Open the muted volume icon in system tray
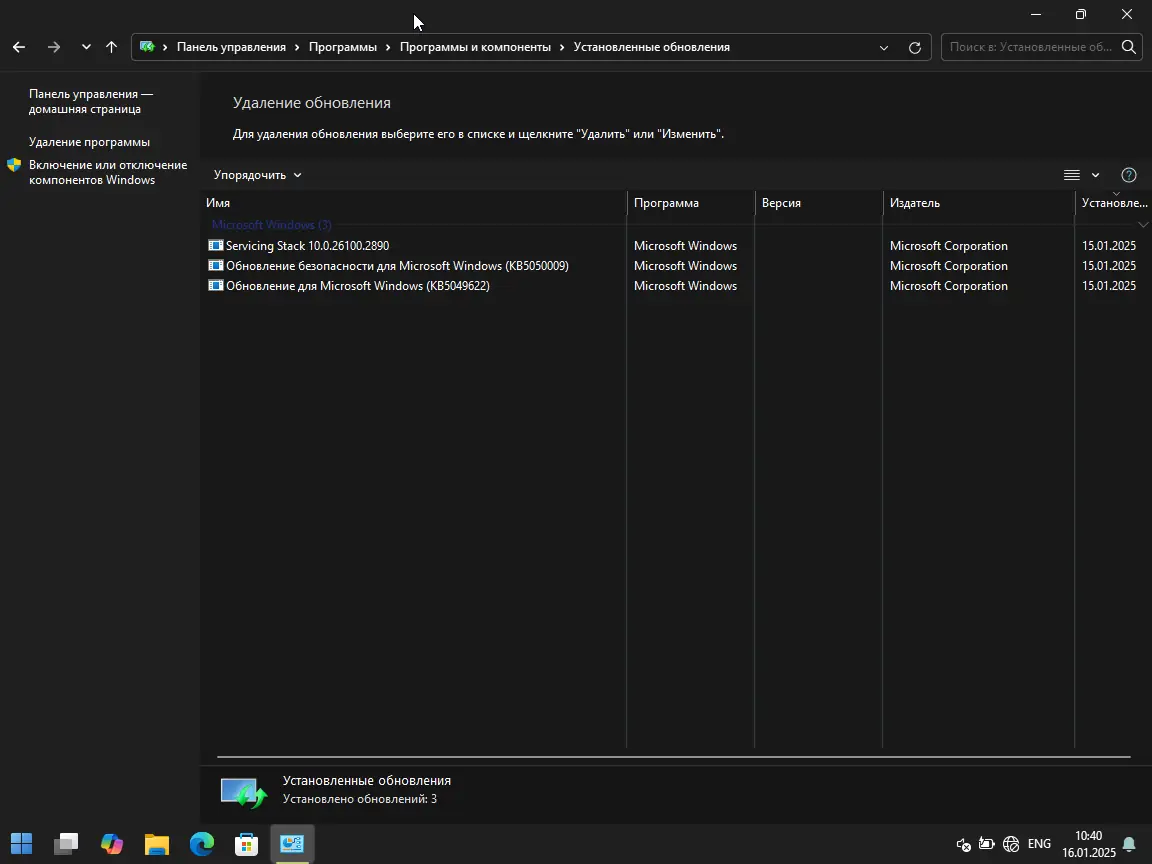1152x864 pixels. (963, 845)
